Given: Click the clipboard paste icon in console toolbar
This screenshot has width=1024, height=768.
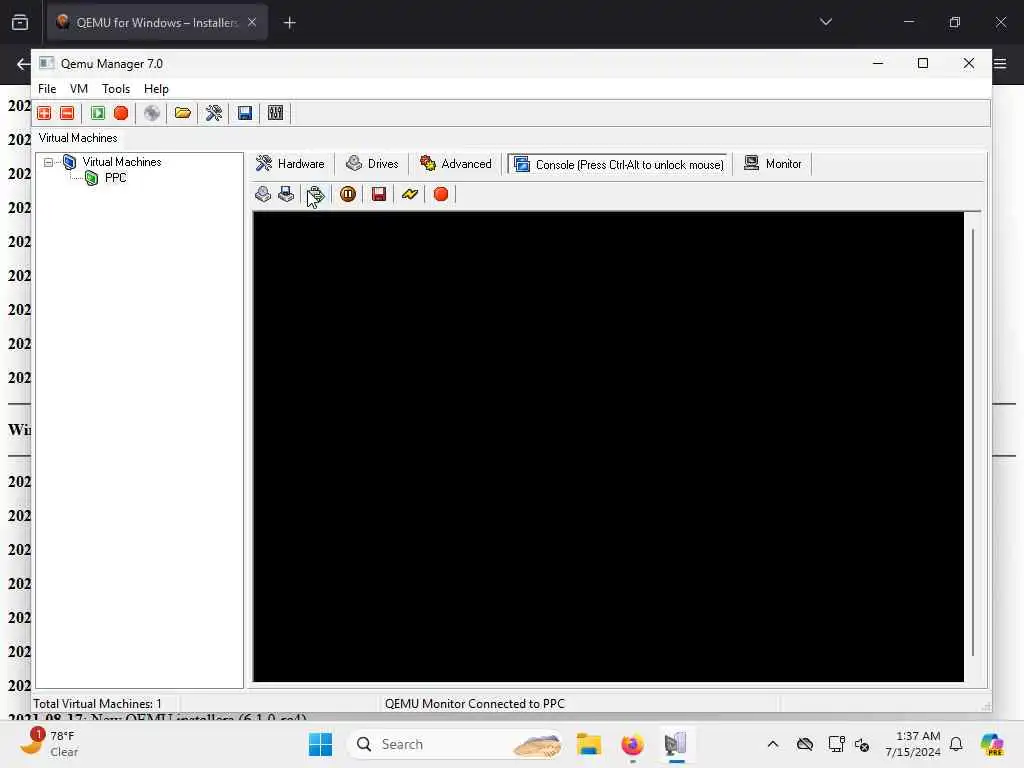Looking at the screenshot, I should click(x=316, y=194).
